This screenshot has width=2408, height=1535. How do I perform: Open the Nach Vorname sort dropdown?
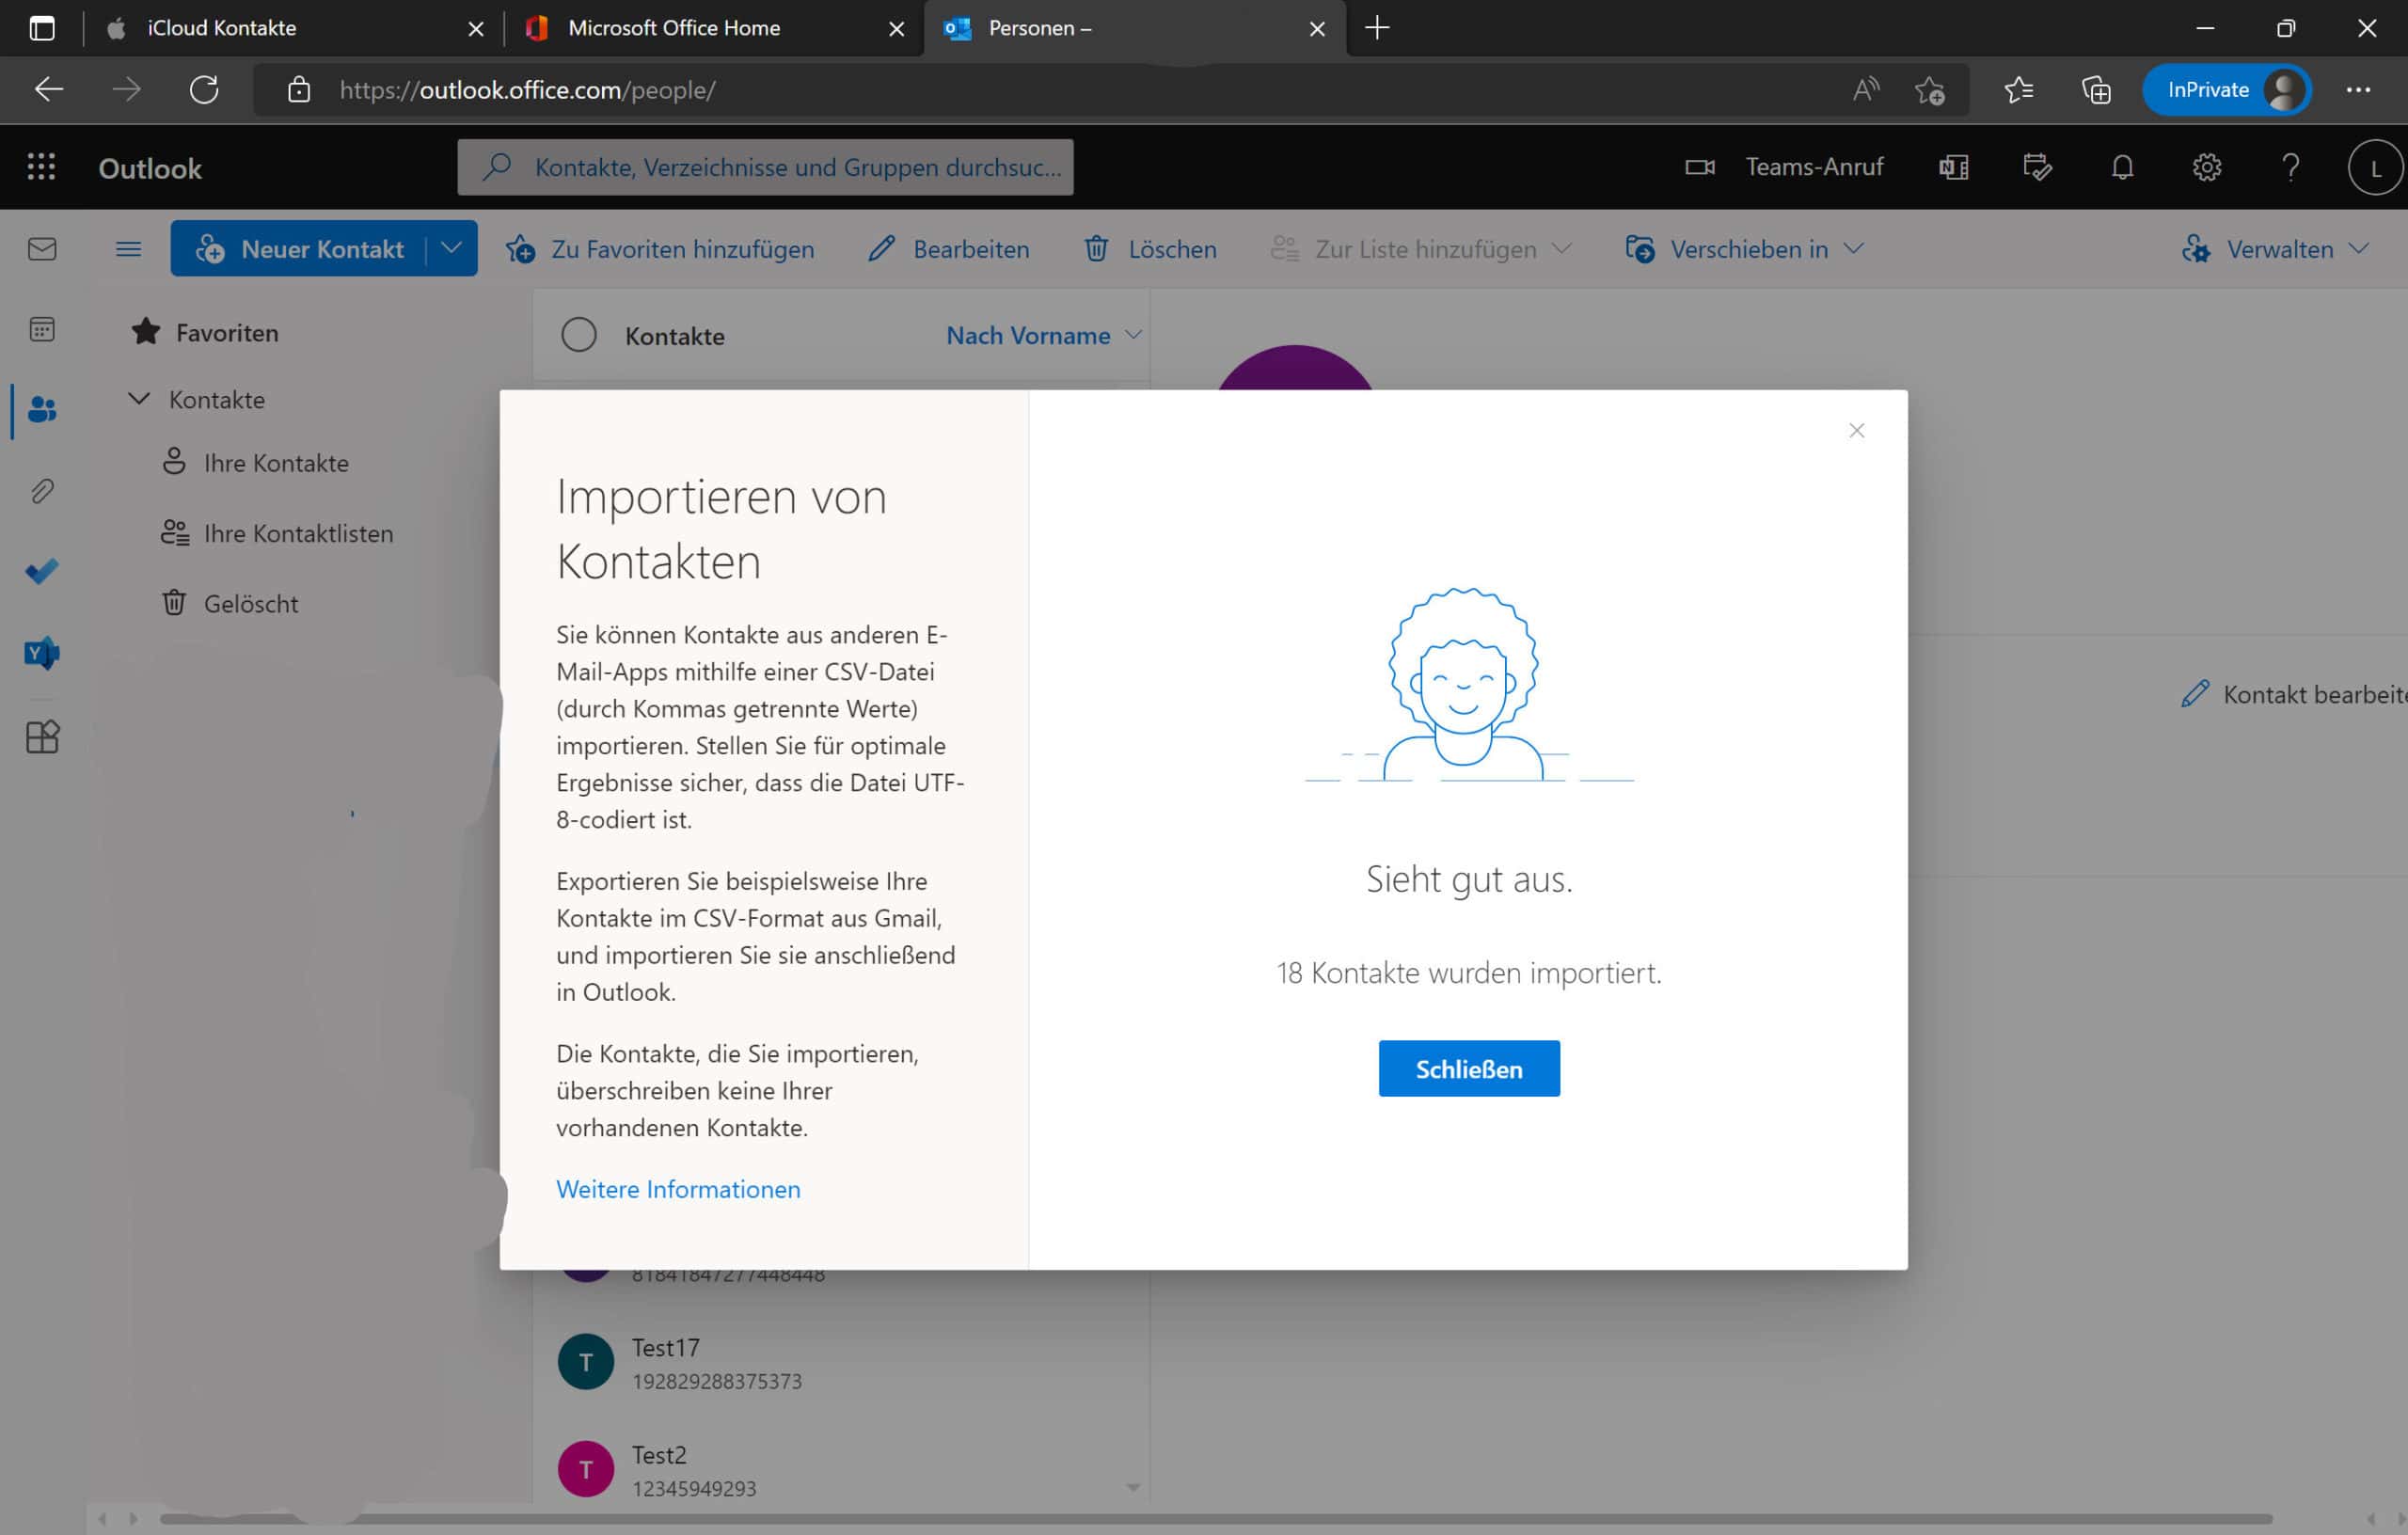[x=1042, y=335]
